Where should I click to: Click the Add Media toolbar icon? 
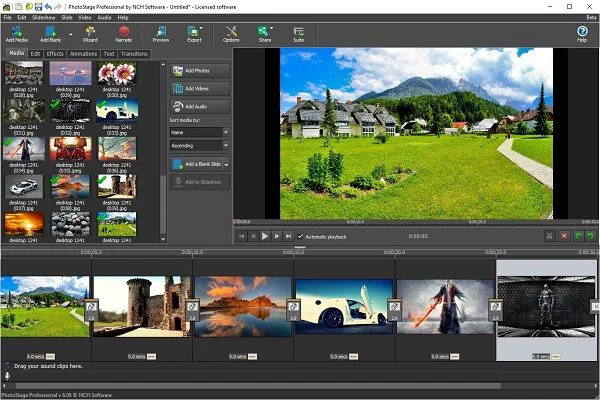click(15, 31)
